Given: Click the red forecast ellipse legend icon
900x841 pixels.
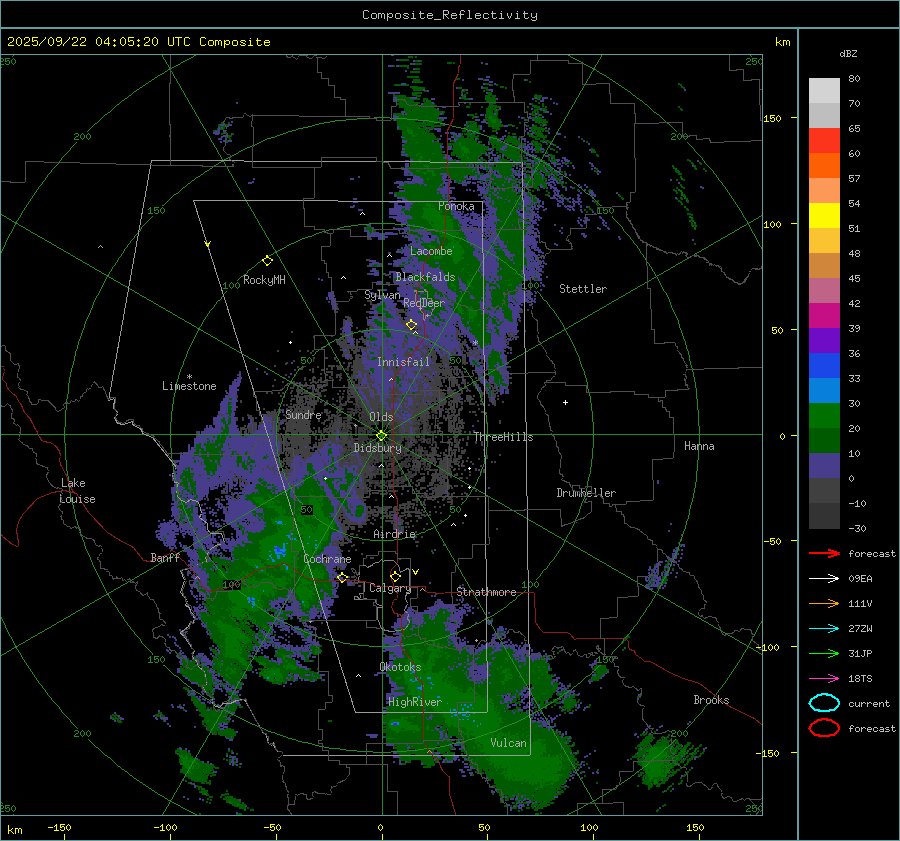Looking at the screenshot, I should (824, 728).
